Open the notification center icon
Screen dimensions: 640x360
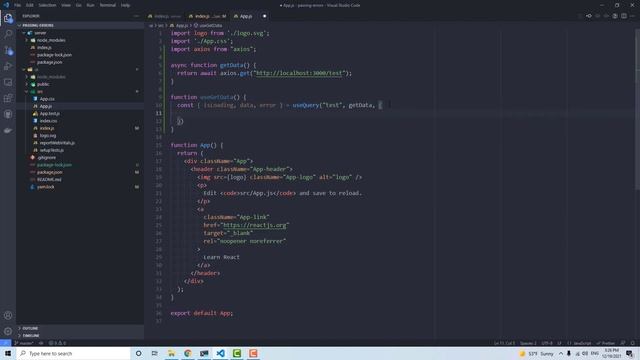click(629, 353)
